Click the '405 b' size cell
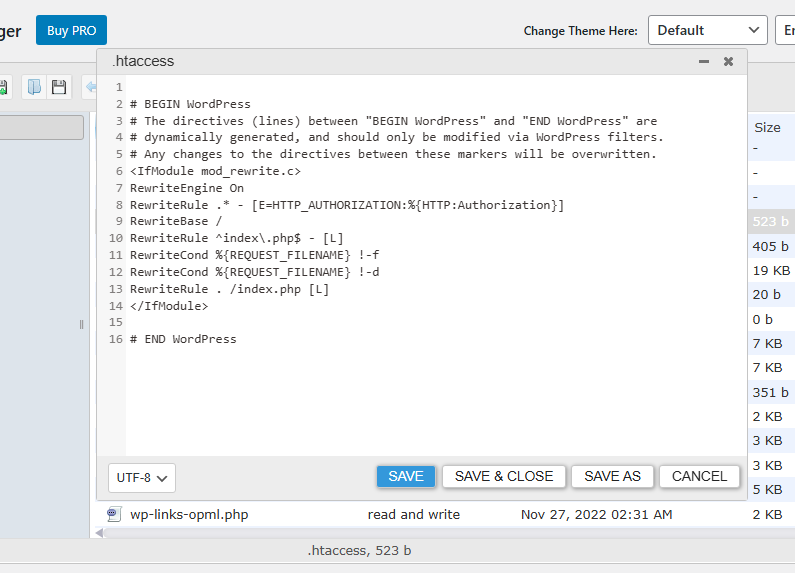795x573 pixels. point(770,246)
